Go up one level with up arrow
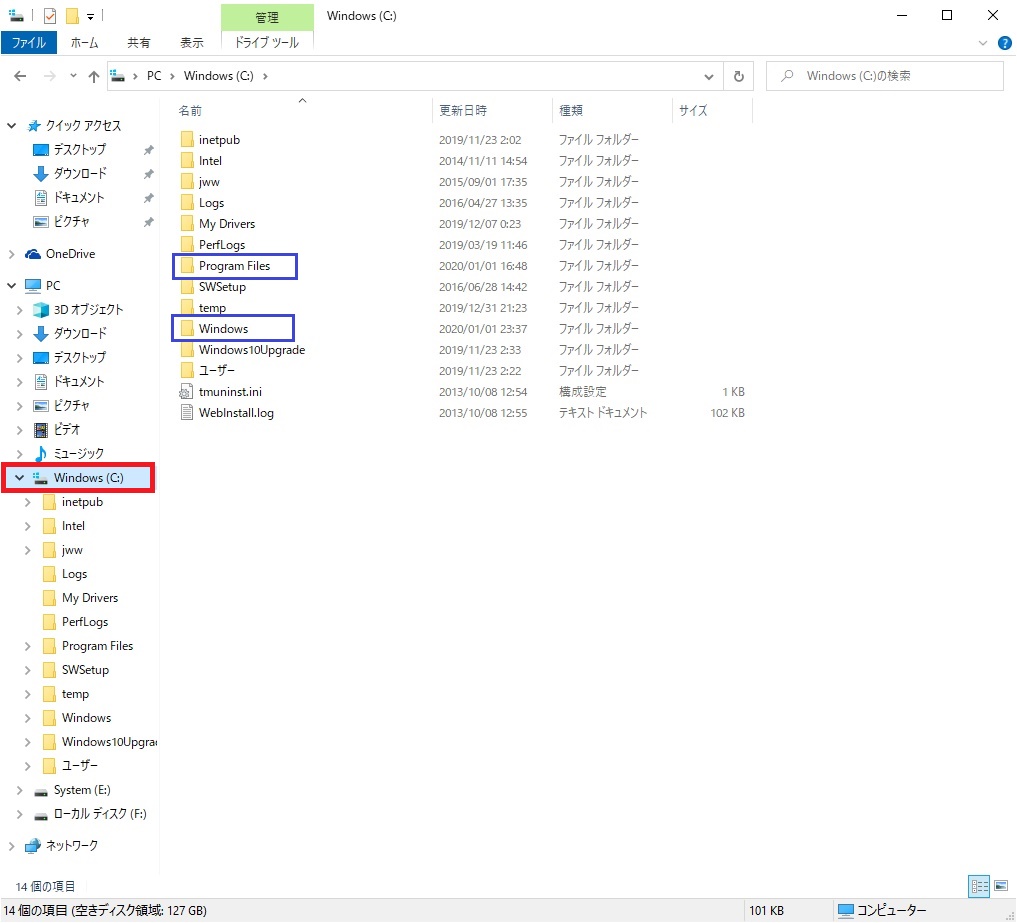This screenshot has height=923, width=1017. [x=93, y=77]
